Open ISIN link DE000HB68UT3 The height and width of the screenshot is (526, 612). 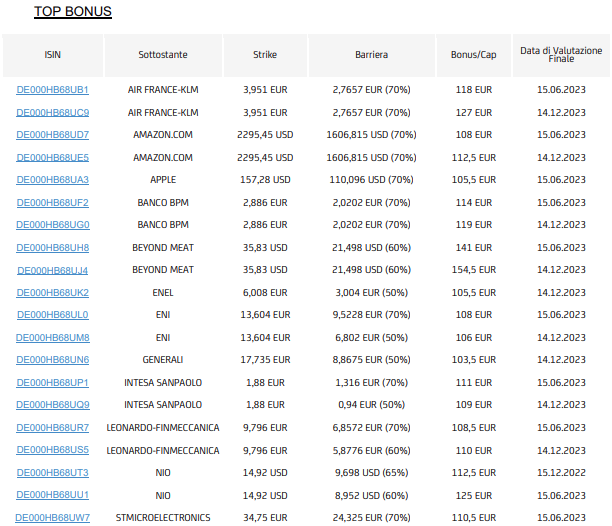pyautogui.click(x=53, y=473)
